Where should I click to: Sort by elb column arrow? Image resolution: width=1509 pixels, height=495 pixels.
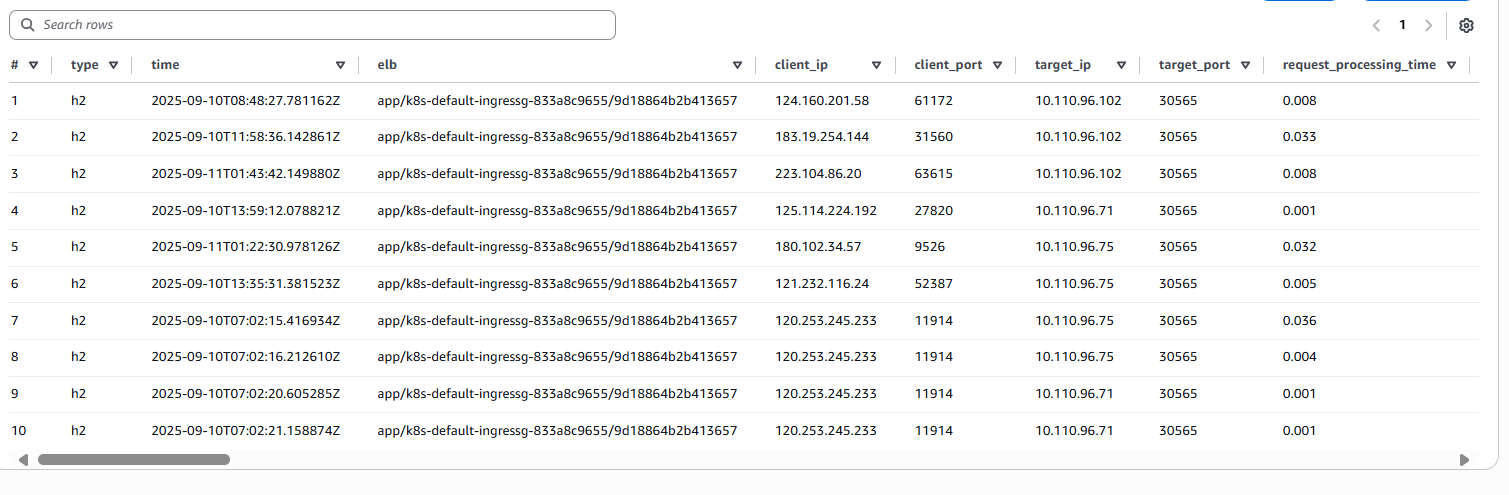tap(737, 65)
